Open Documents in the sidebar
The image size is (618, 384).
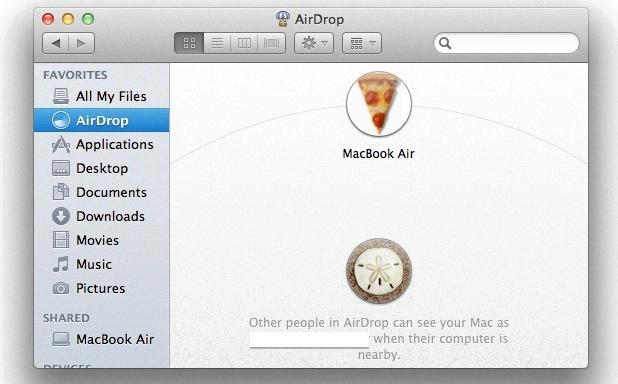[102, 192]
